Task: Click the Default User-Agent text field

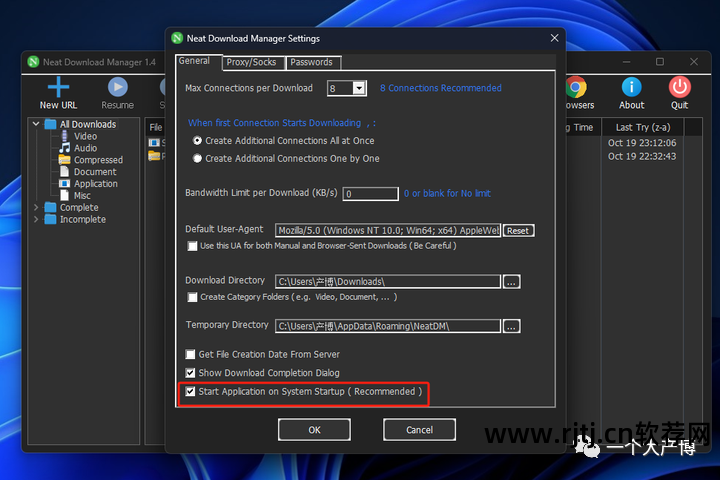Action: point(388,231)
